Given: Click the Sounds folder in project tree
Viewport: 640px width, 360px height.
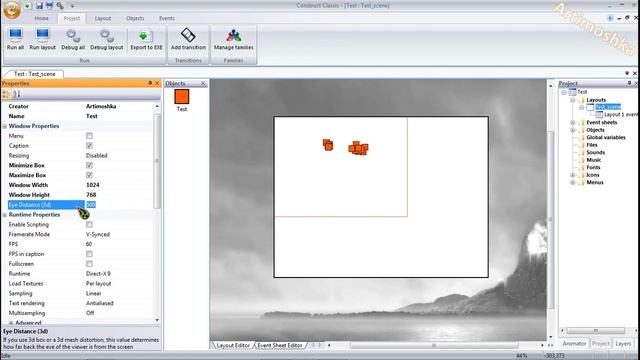Looking at the screenshot, I should tap(595, 152).
